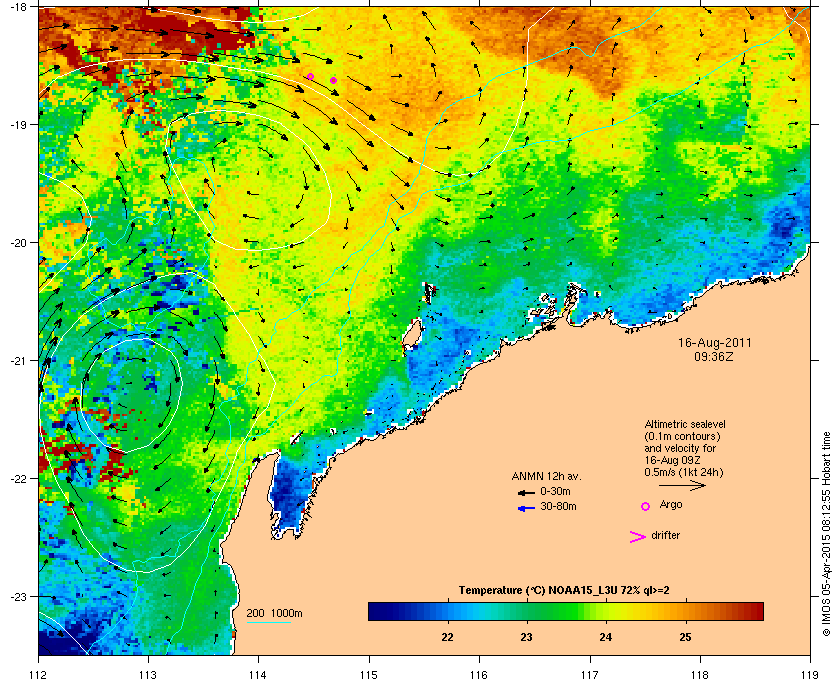
Task: Click the magenta Argo circle in the legend
Action: (x=646, y=506)
